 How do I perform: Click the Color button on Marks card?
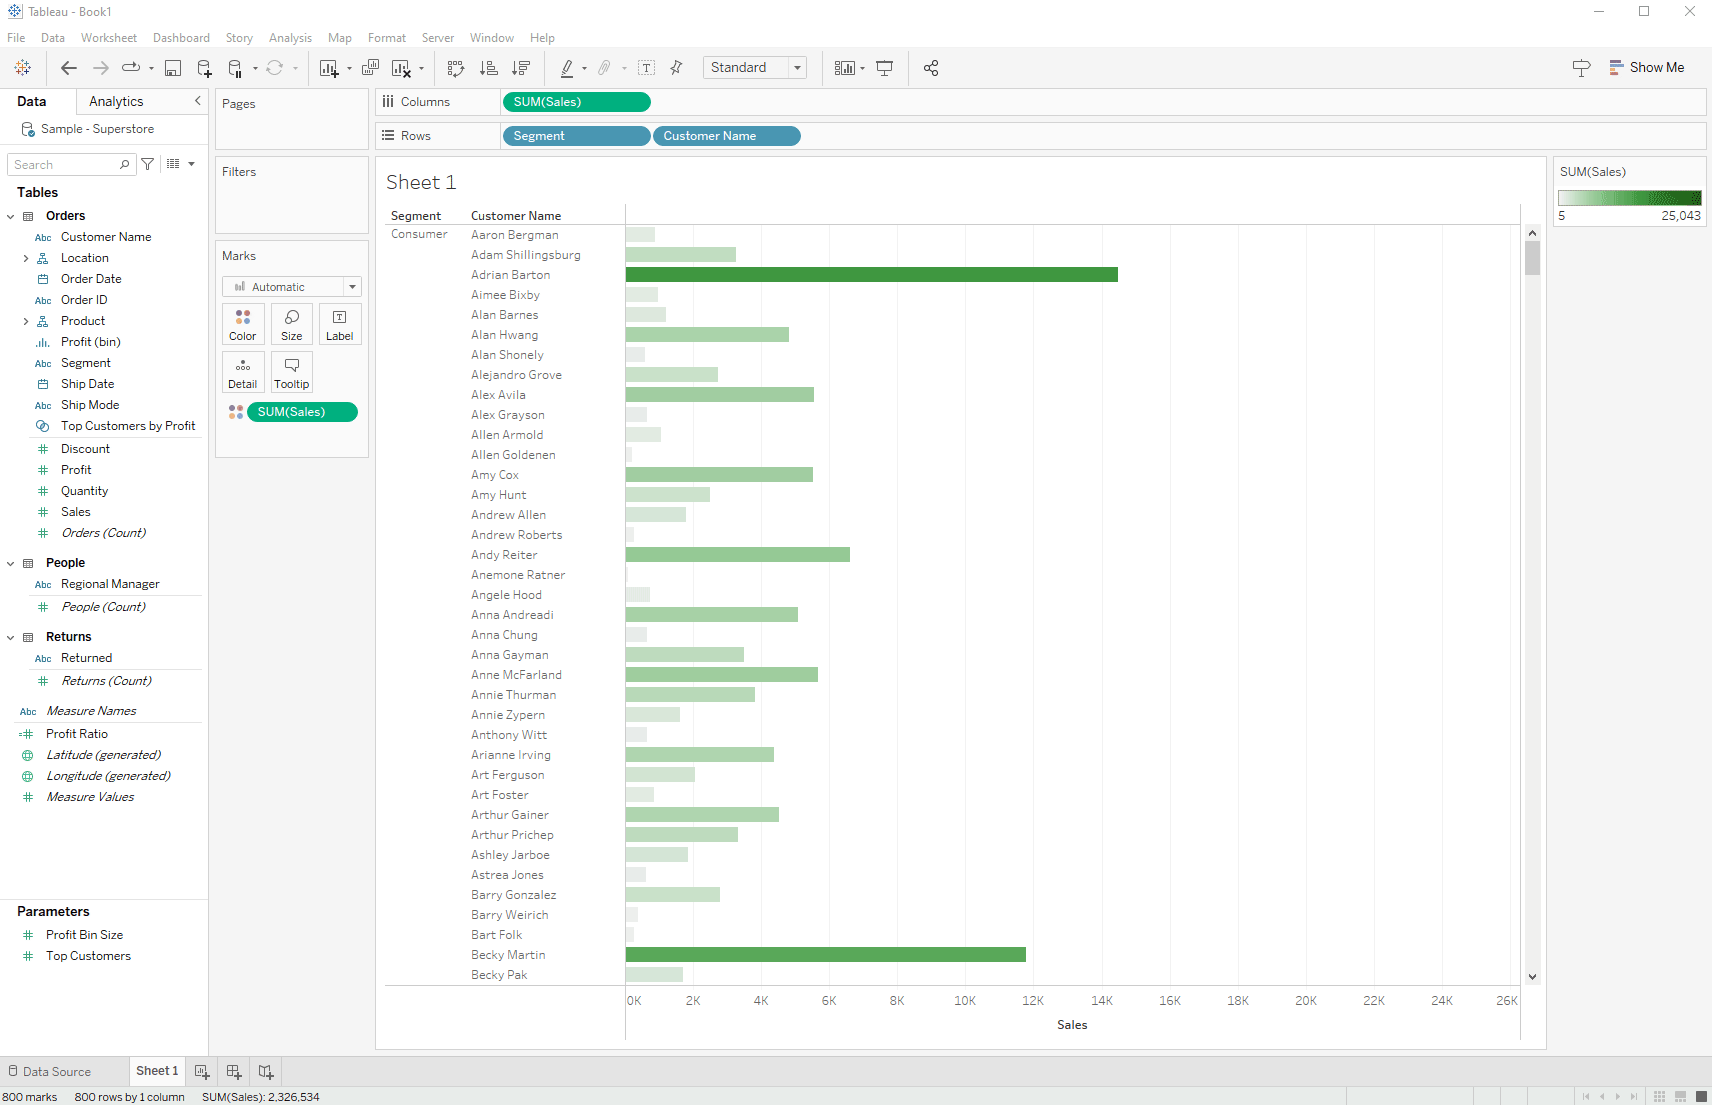click(243, 324)
